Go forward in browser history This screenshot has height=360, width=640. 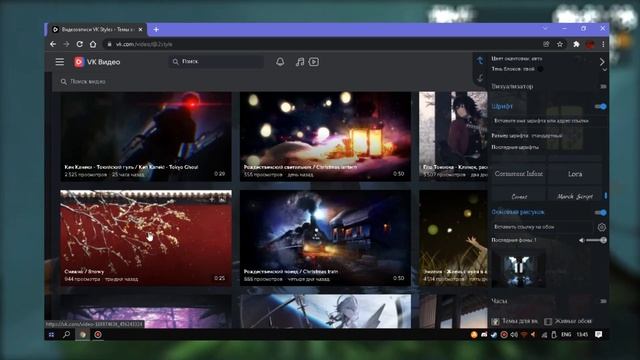(66, 44)
